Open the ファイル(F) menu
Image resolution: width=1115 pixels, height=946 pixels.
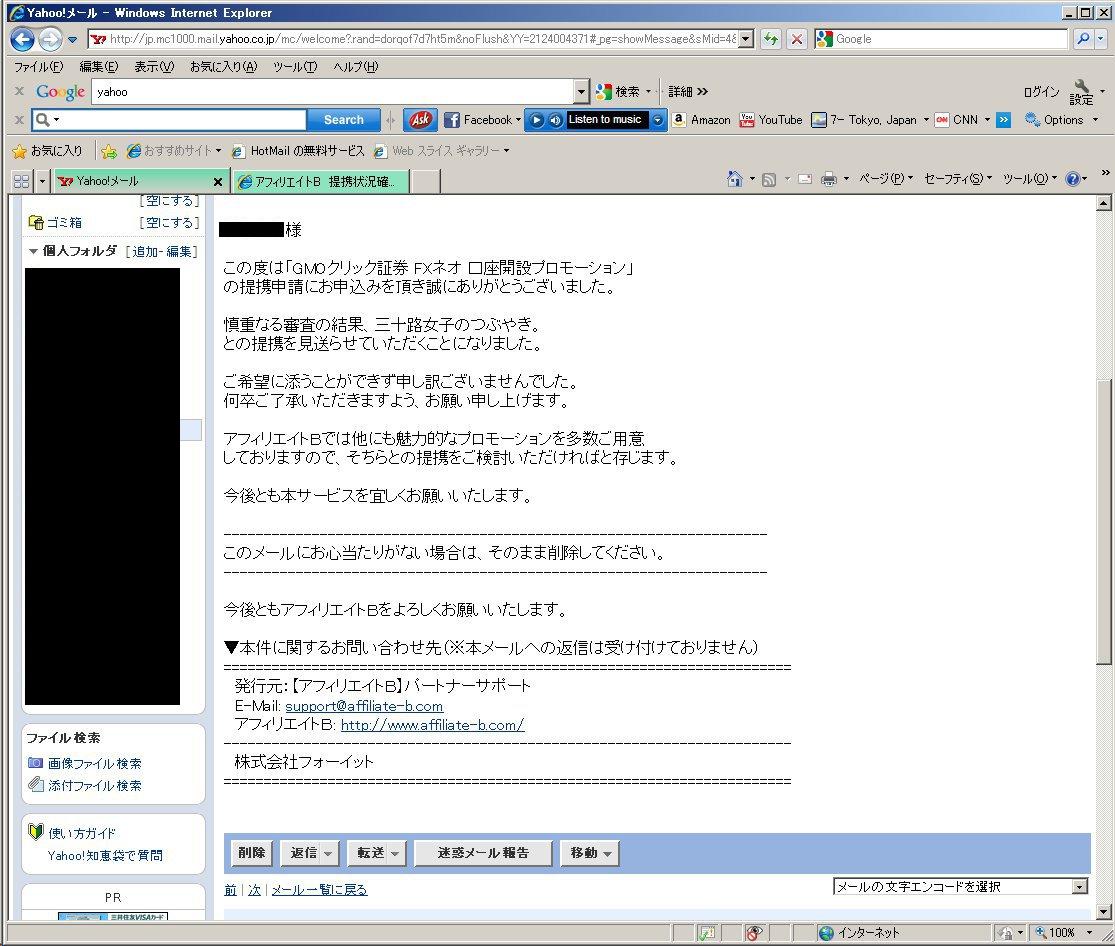point(38,67)
